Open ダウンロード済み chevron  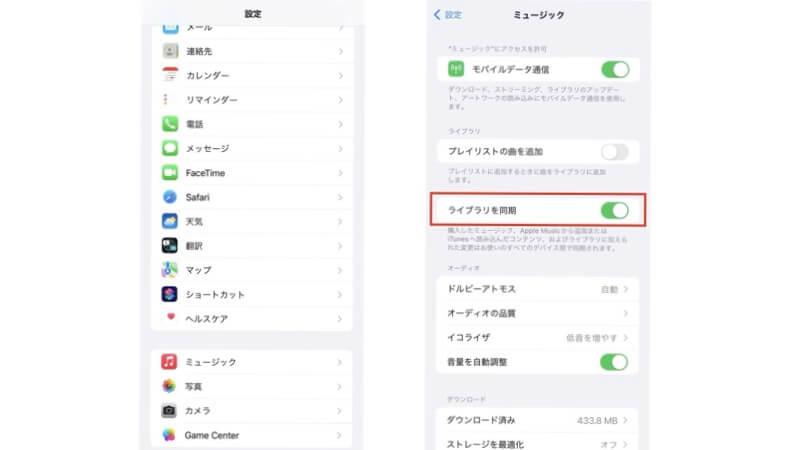coord(626,420)
